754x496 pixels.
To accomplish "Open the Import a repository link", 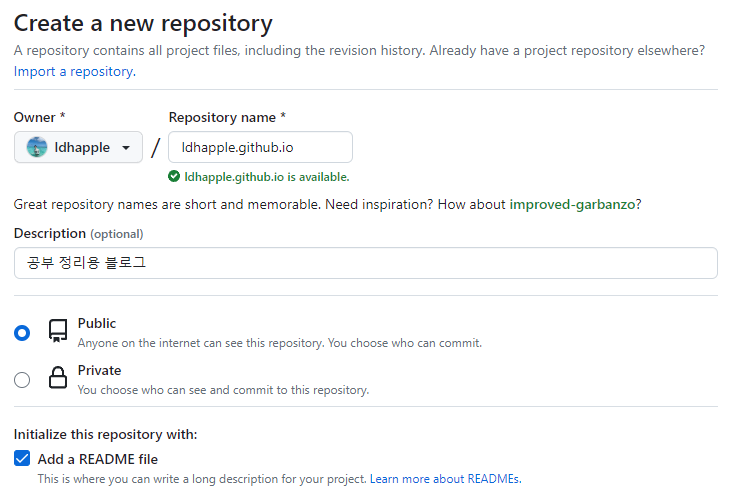I will coord(75,72).
